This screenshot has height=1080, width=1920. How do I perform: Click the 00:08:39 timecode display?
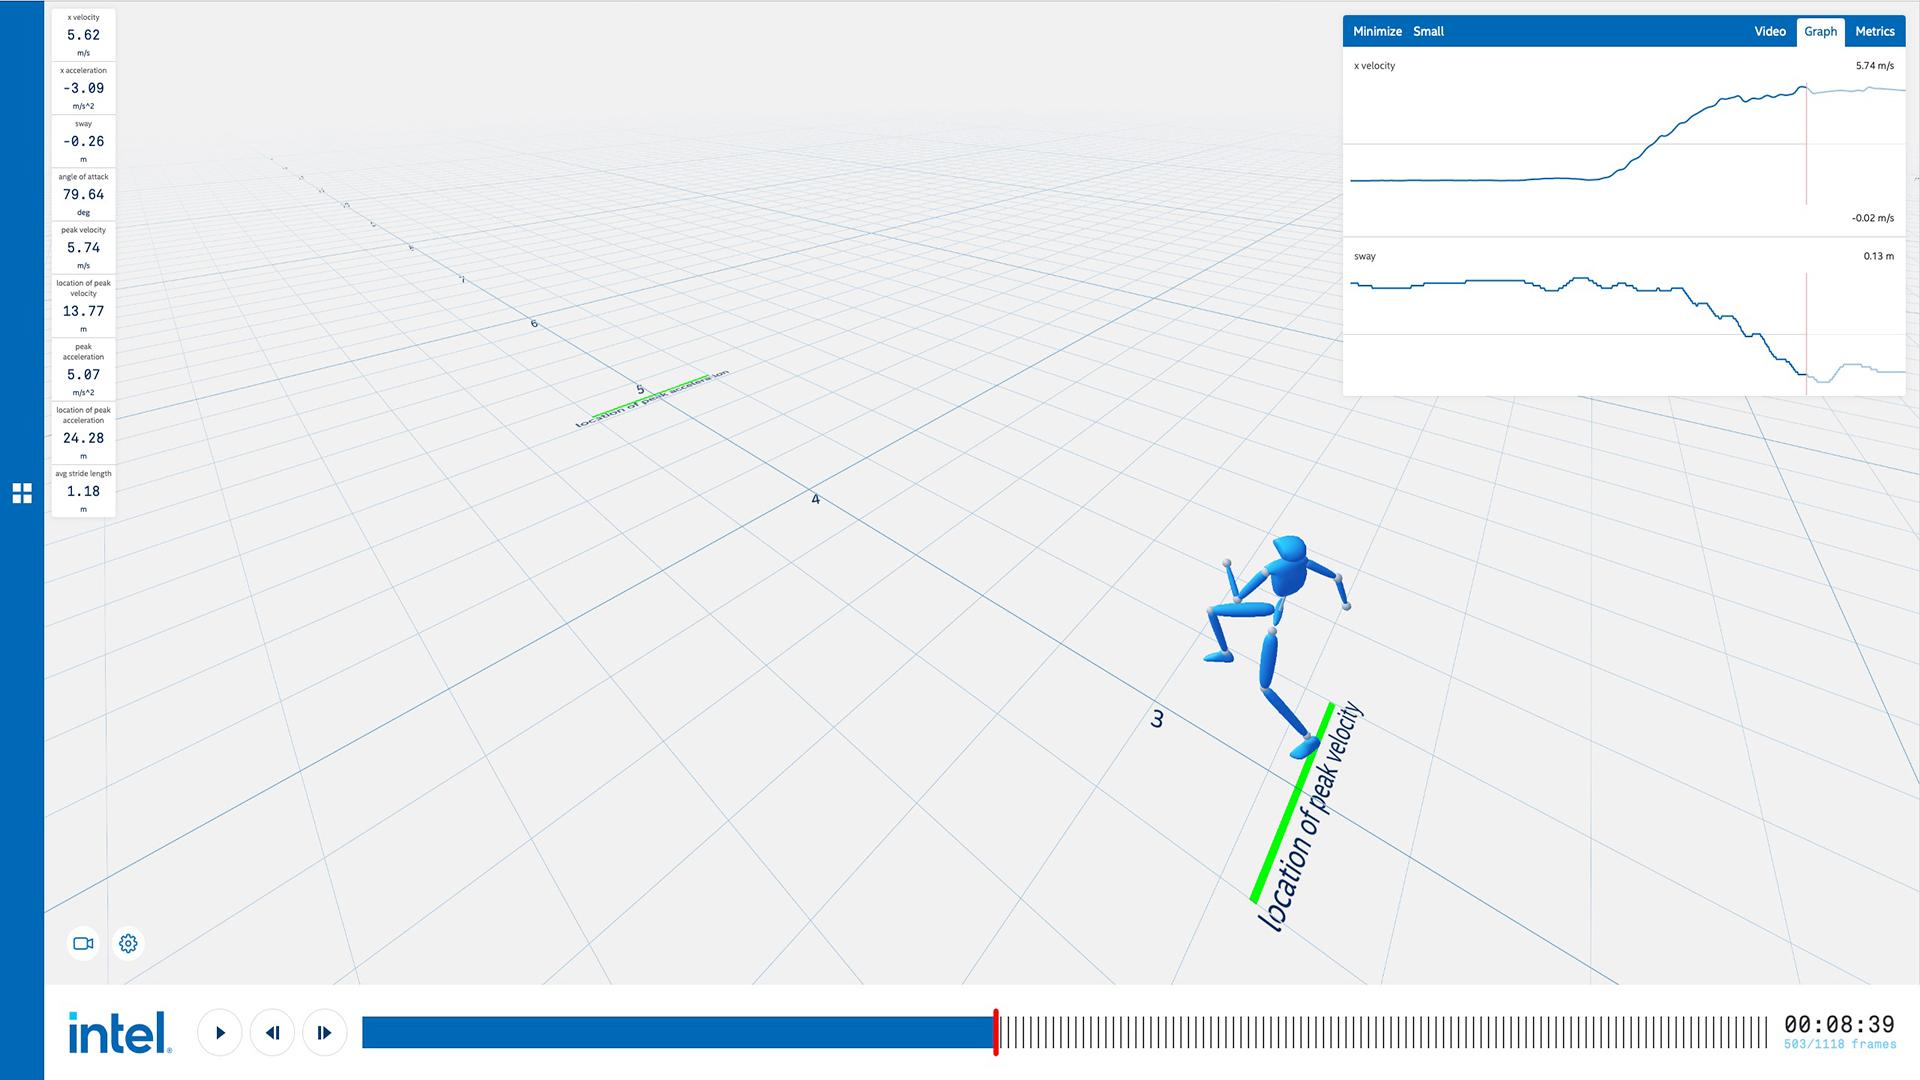click(1839, 1024)
